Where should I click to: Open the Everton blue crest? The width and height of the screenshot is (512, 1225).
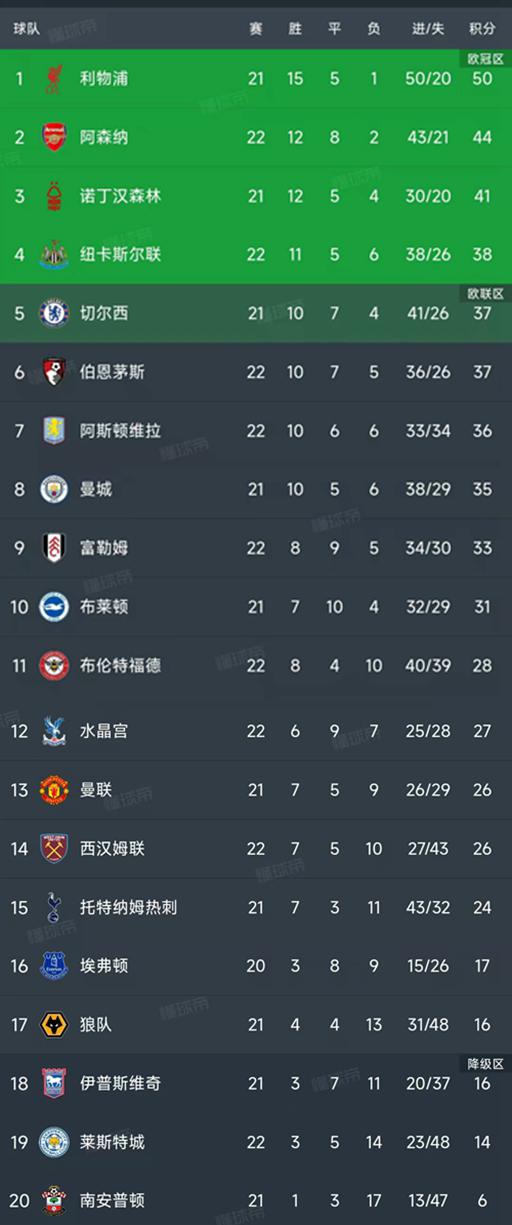(53, 966)
